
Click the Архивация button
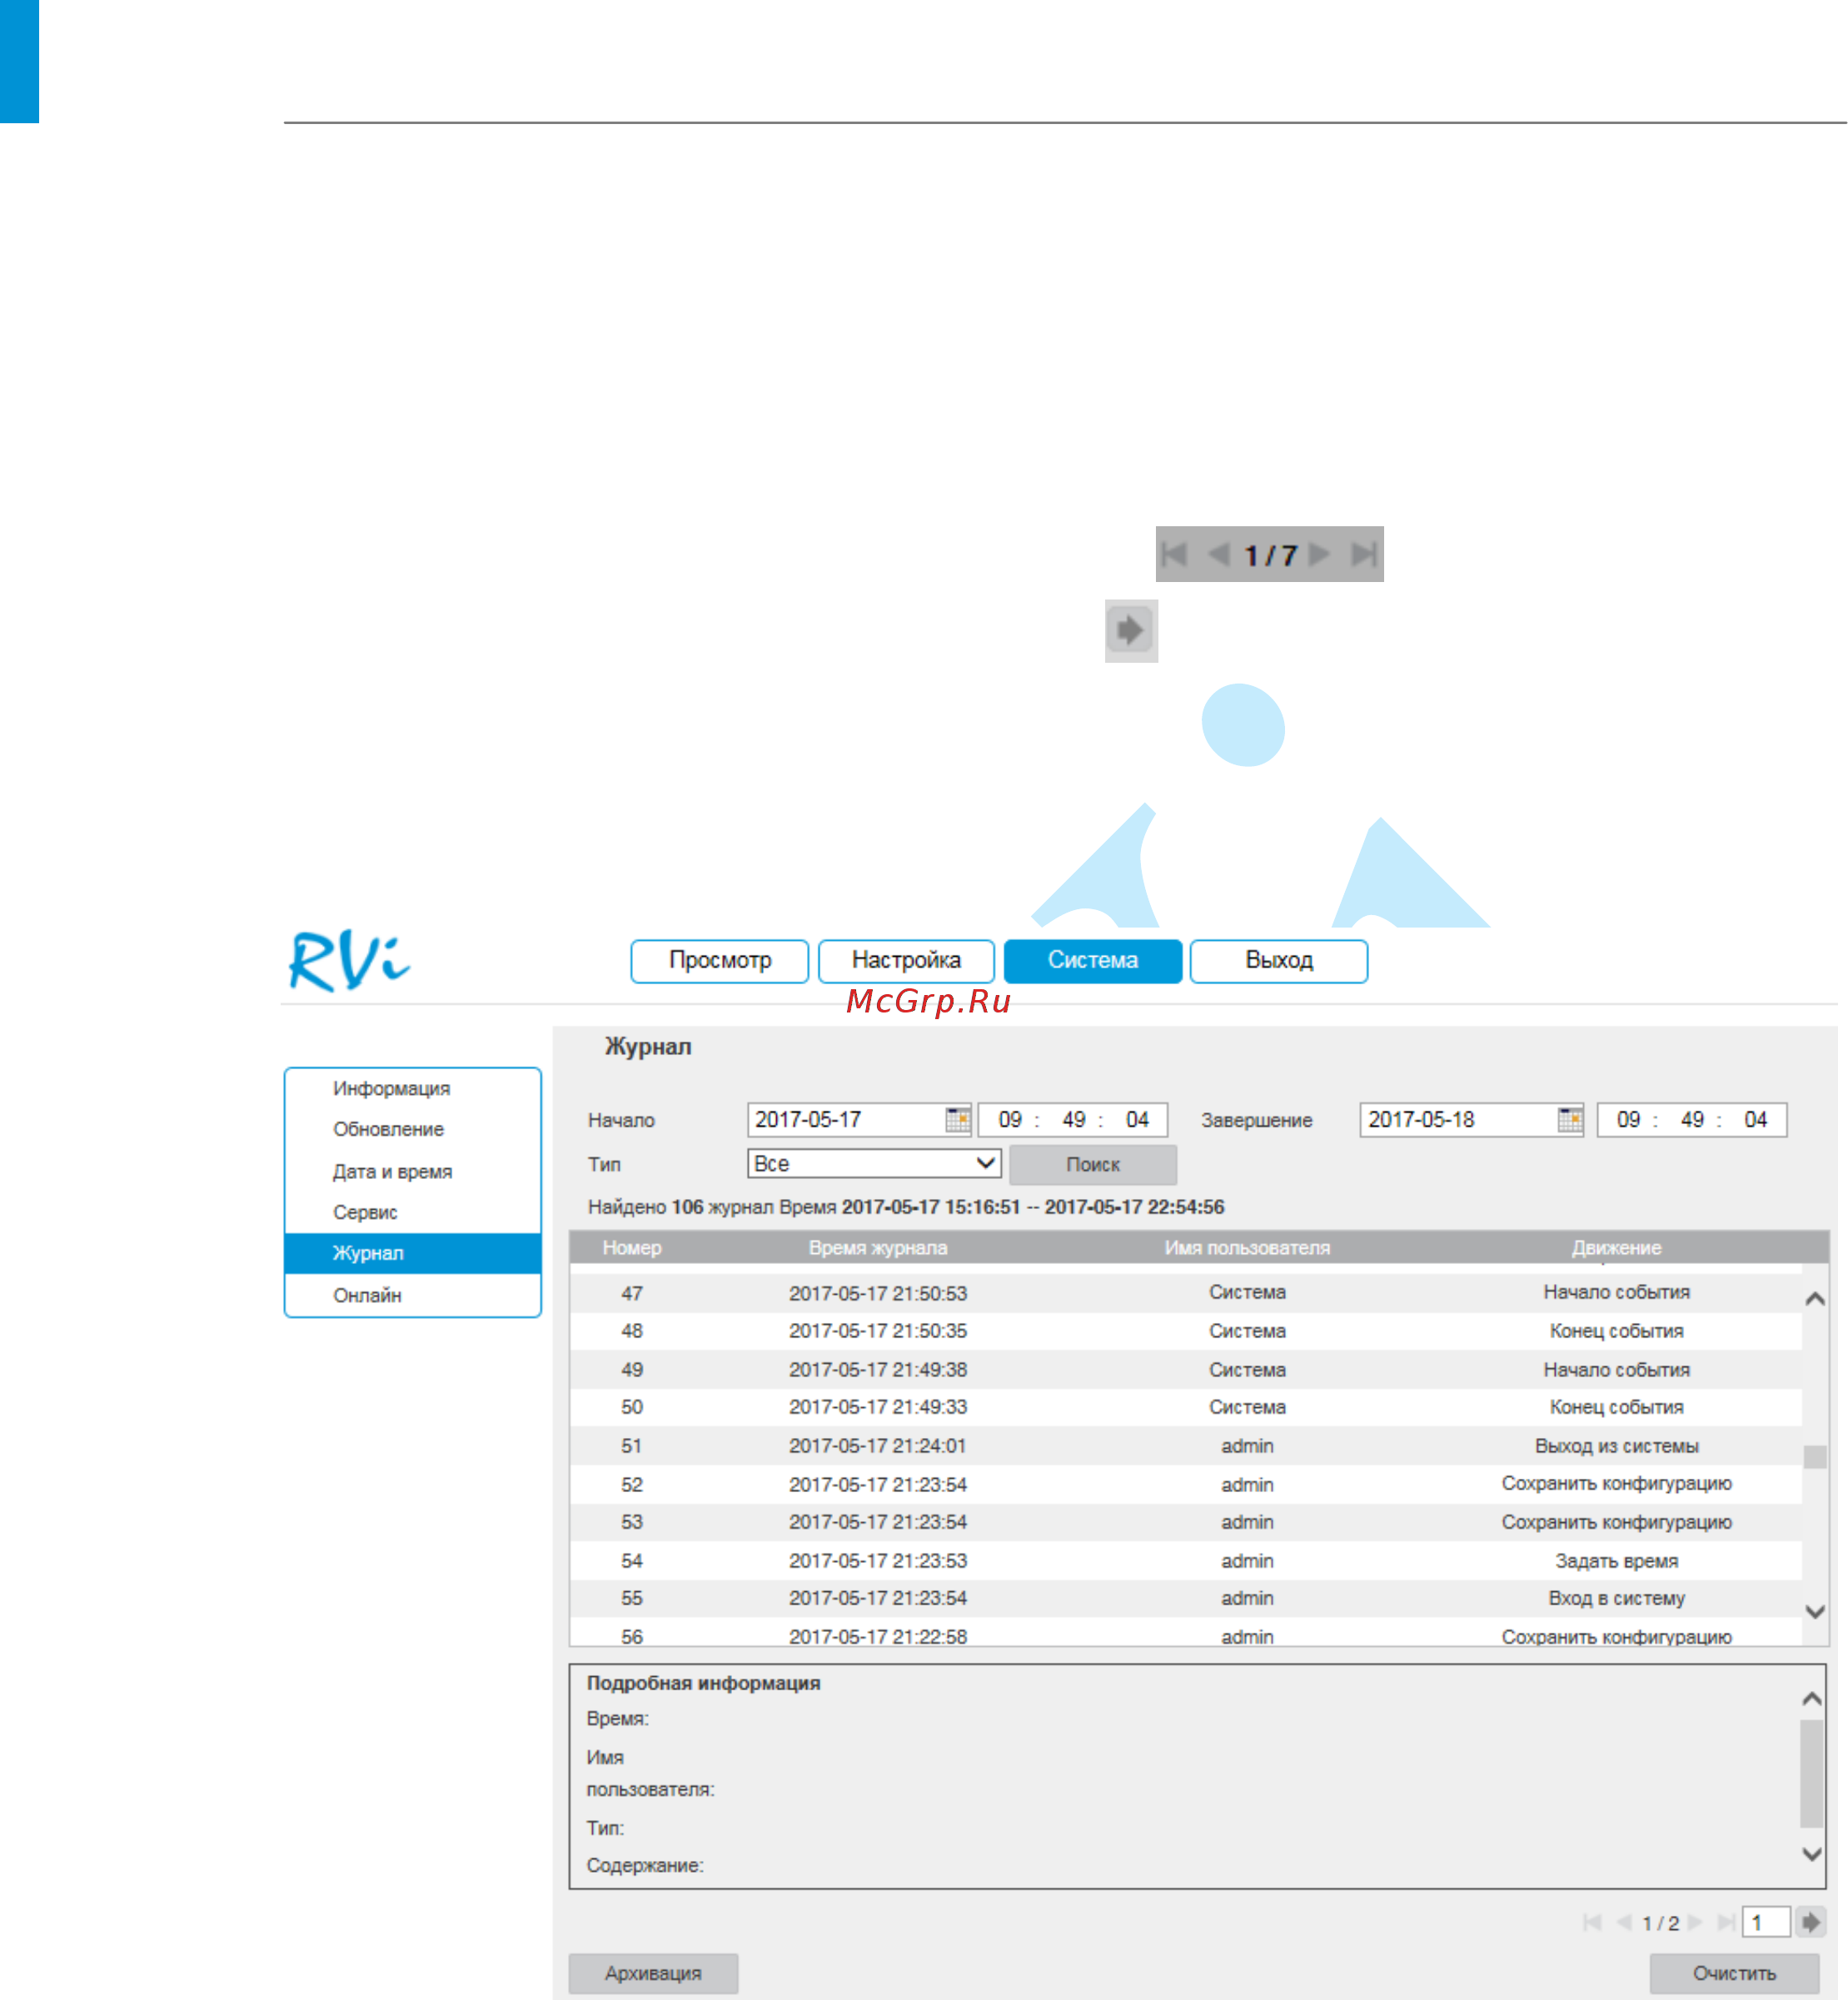click(x=653, y=1973)
